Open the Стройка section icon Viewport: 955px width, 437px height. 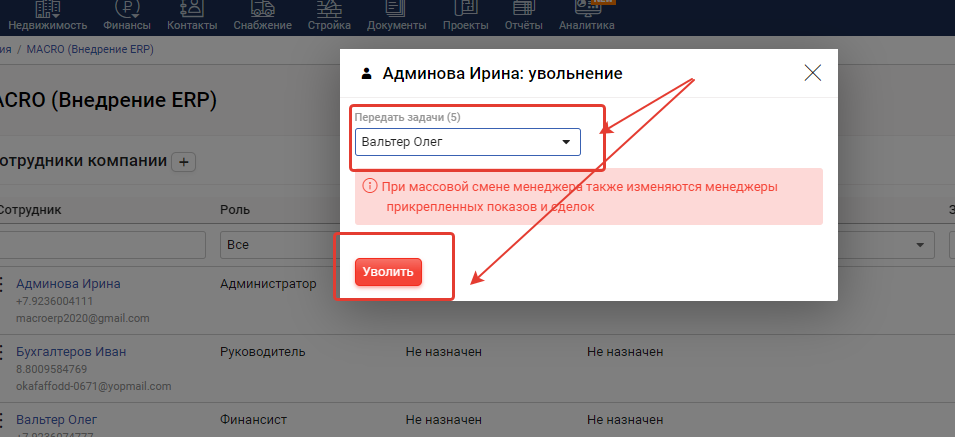(x=329, y=8)
